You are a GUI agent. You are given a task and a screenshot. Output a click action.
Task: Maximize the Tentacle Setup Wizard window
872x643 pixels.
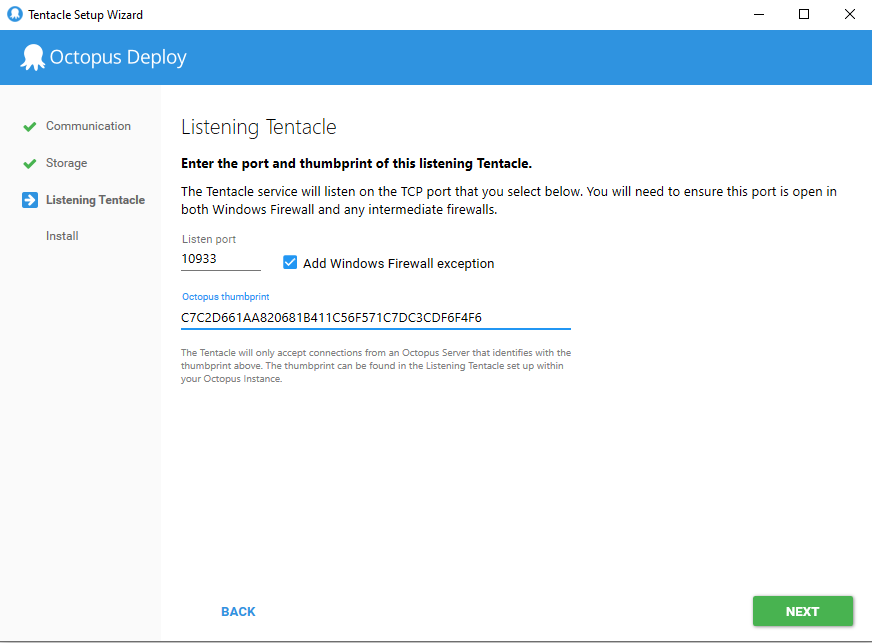[x=804, y=15]
